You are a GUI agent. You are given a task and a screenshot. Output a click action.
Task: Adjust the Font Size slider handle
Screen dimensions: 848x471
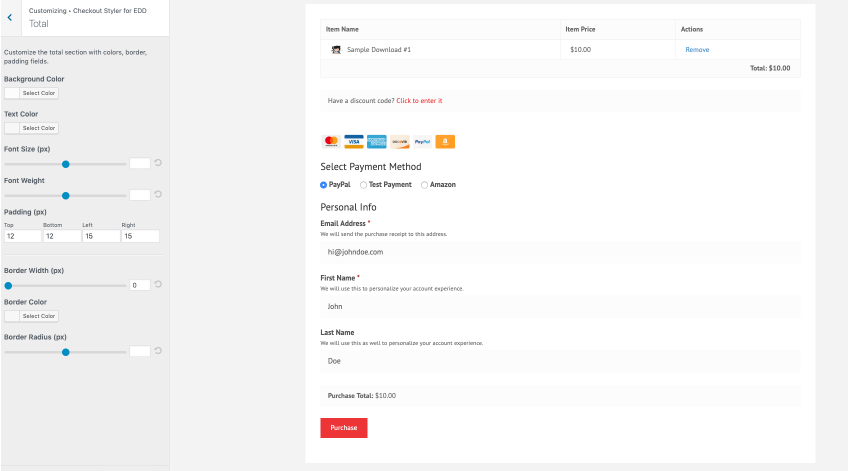click(65, 164)
